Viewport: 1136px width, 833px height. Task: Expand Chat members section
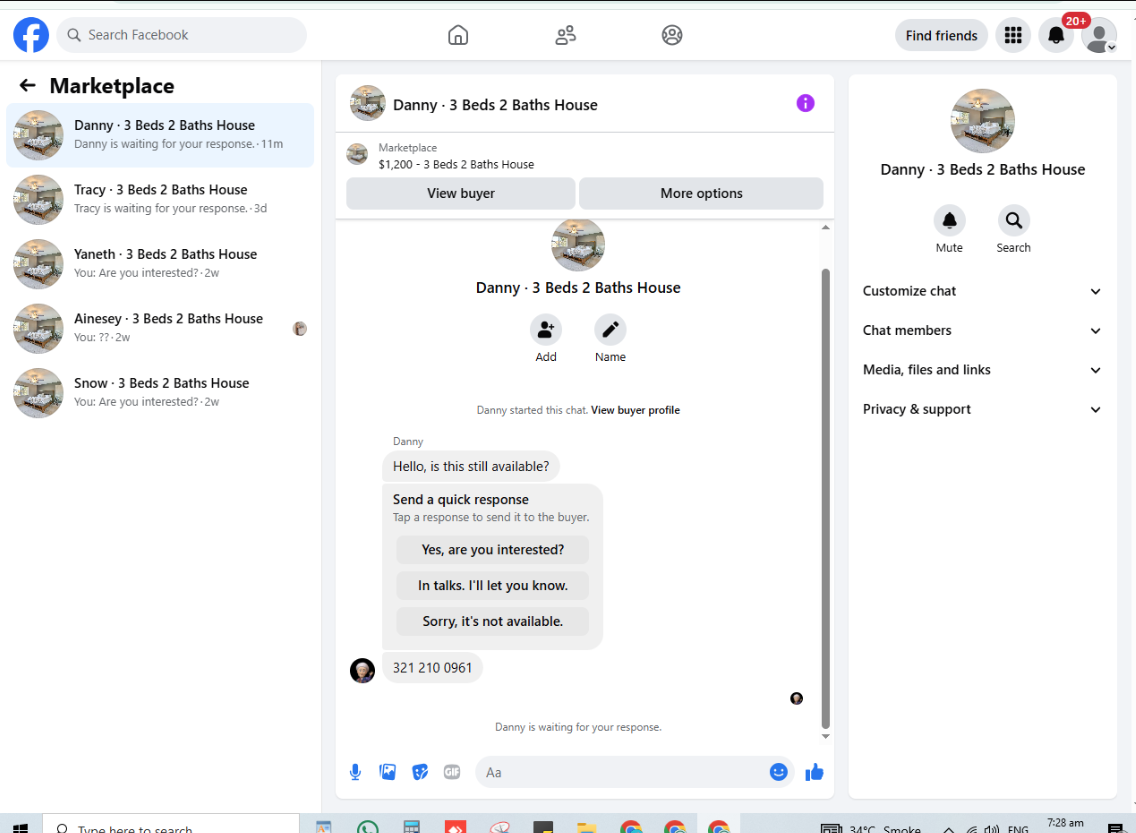coord(982,330)
